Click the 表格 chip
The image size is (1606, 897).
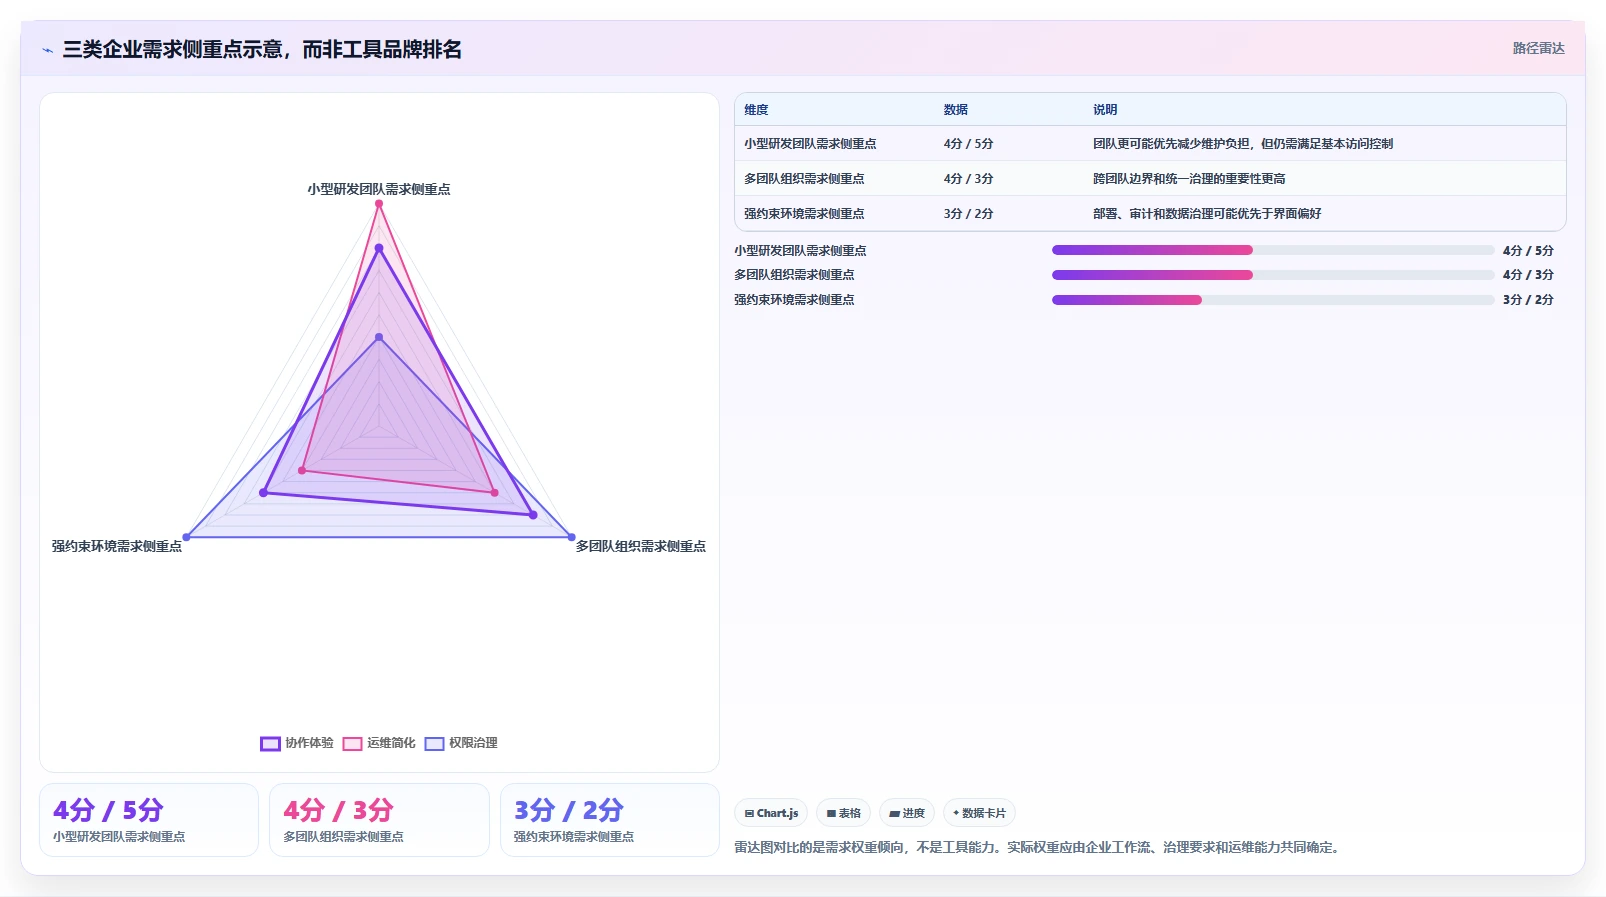[x=843, y=813]
